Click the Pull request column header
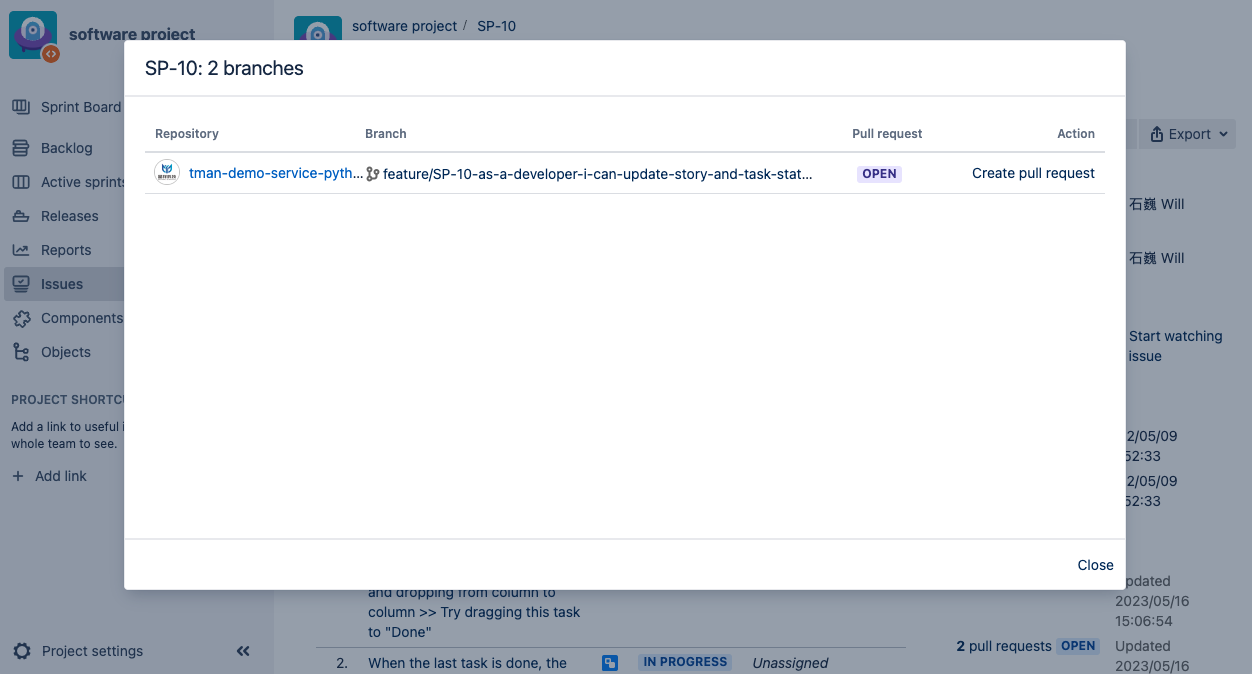The image size is (1252, 674). (x=887, y=134)
